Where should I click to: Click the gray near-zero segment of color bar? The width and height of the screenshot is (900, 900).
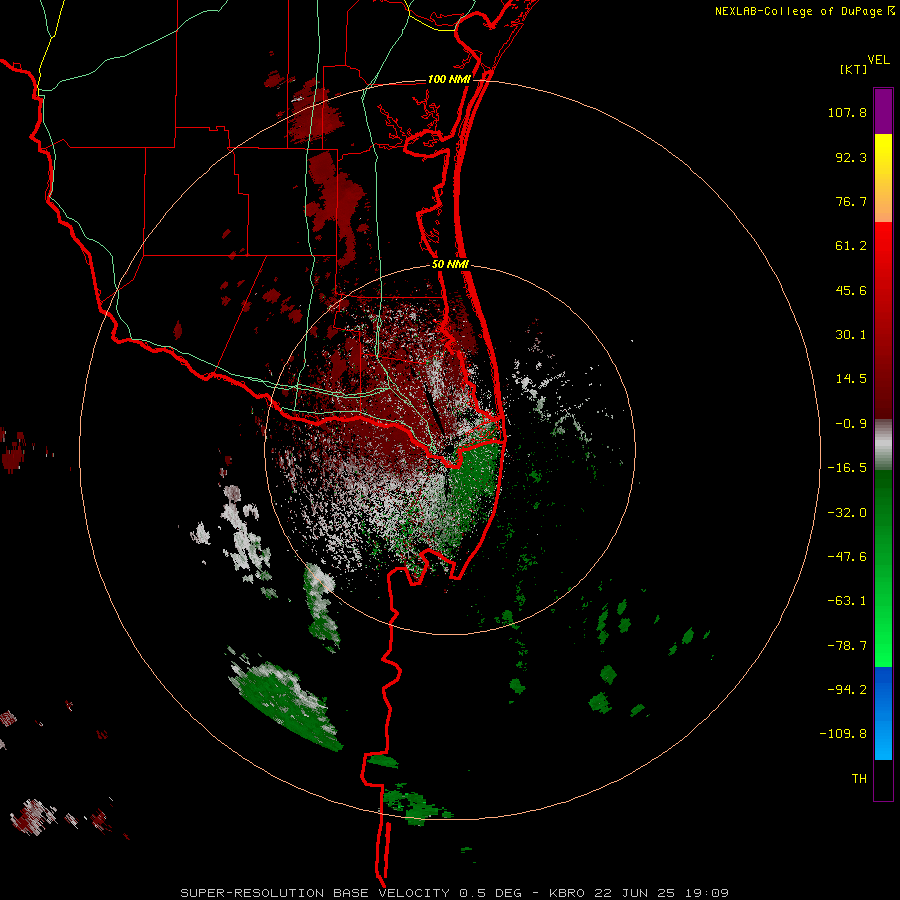(x=883, y=445)
